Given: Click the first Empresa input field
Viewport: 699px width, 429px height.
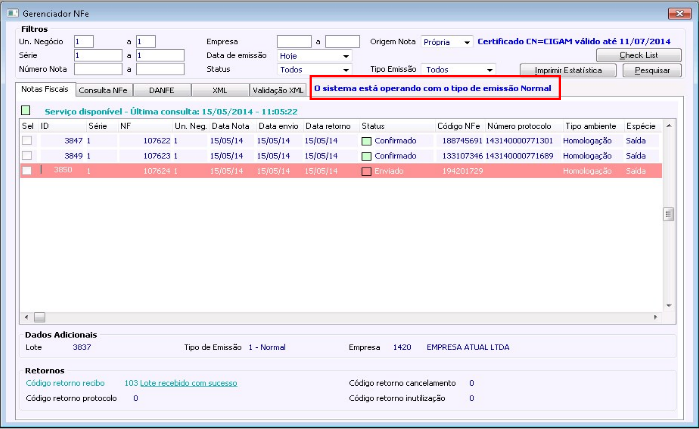Looking at the screenshot, I should click(x=294, y=42).
